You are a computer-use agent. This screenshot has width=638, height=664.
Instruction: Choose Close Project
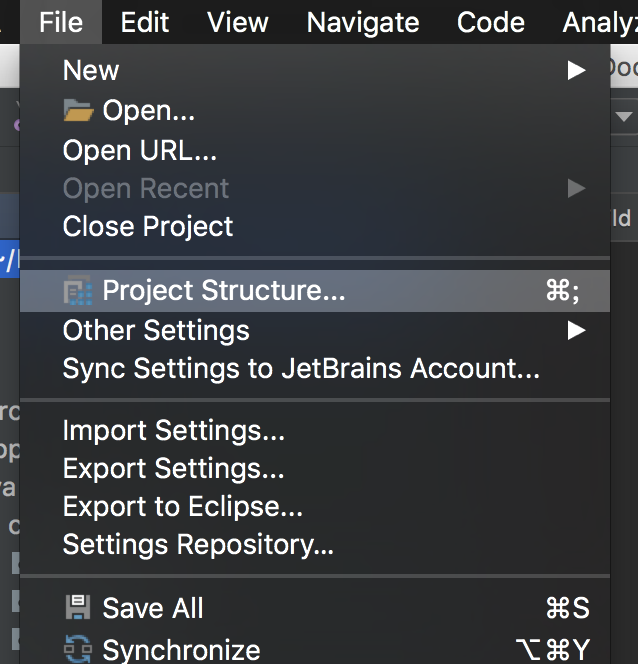tap(148, 226)
